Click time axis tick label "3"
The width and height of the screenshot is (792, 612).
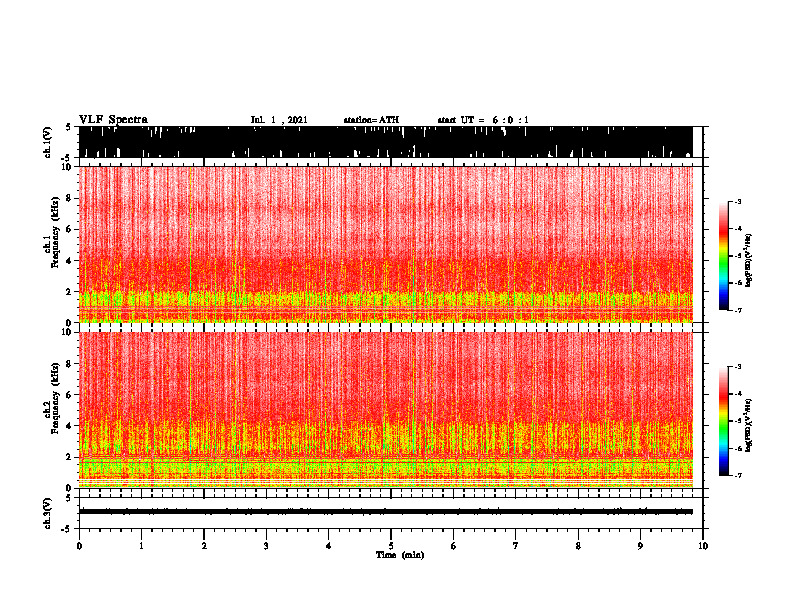(x=266, y=546)
